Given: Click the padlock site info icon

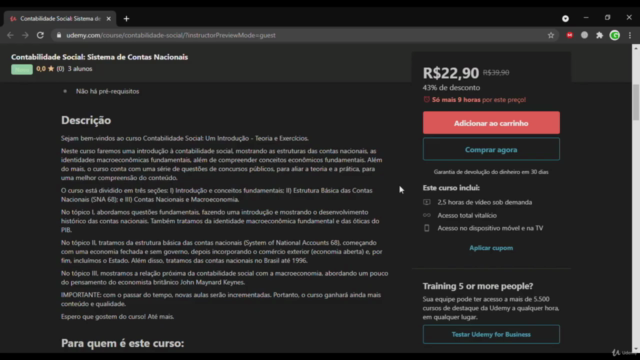Looking at the screenshot, I should (59, 36).
